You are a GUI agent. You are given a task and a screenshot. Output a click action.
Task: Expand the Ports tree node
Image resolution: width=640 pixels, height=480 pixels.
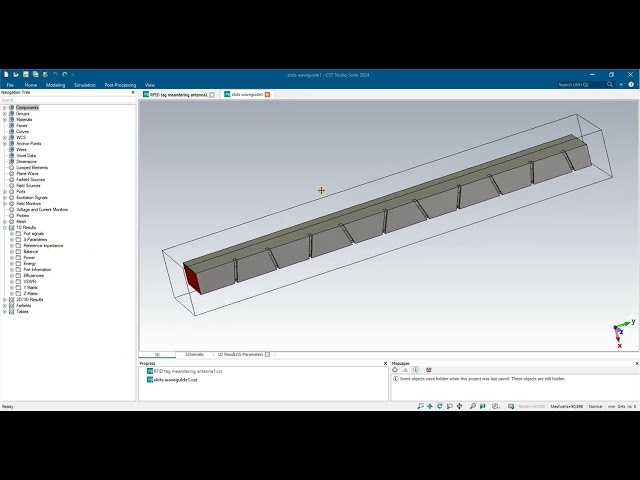coord(5,191)
